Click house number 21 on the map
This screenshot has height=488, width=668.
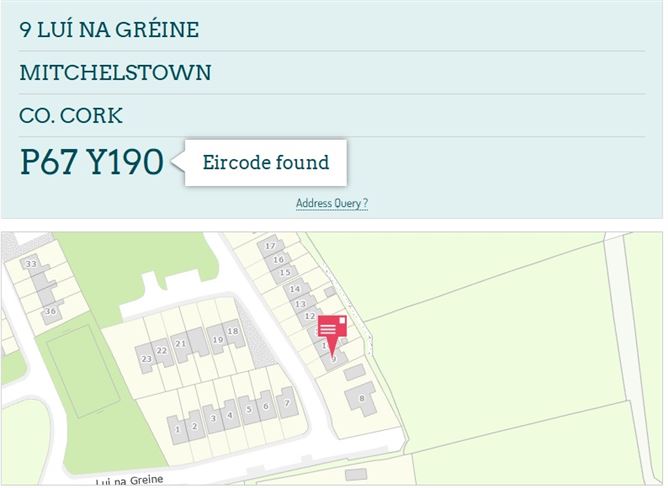pos(181,344)
